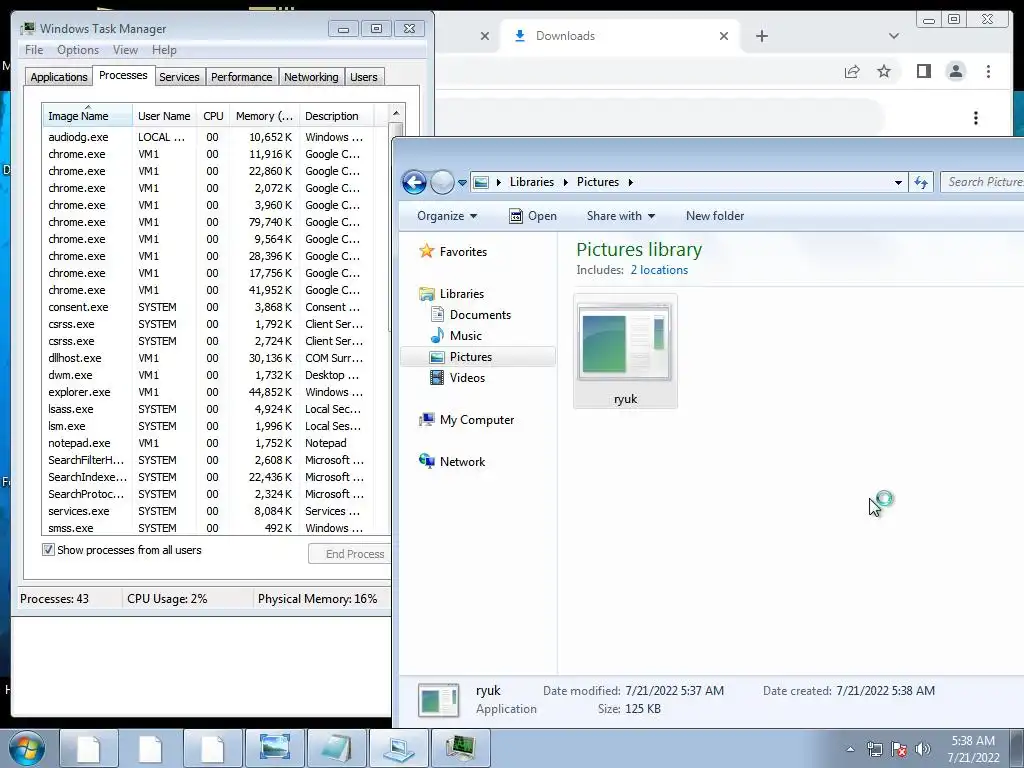Expand the address bar history dropdown
Screen dimensions: 1024x768
point(898,182)
